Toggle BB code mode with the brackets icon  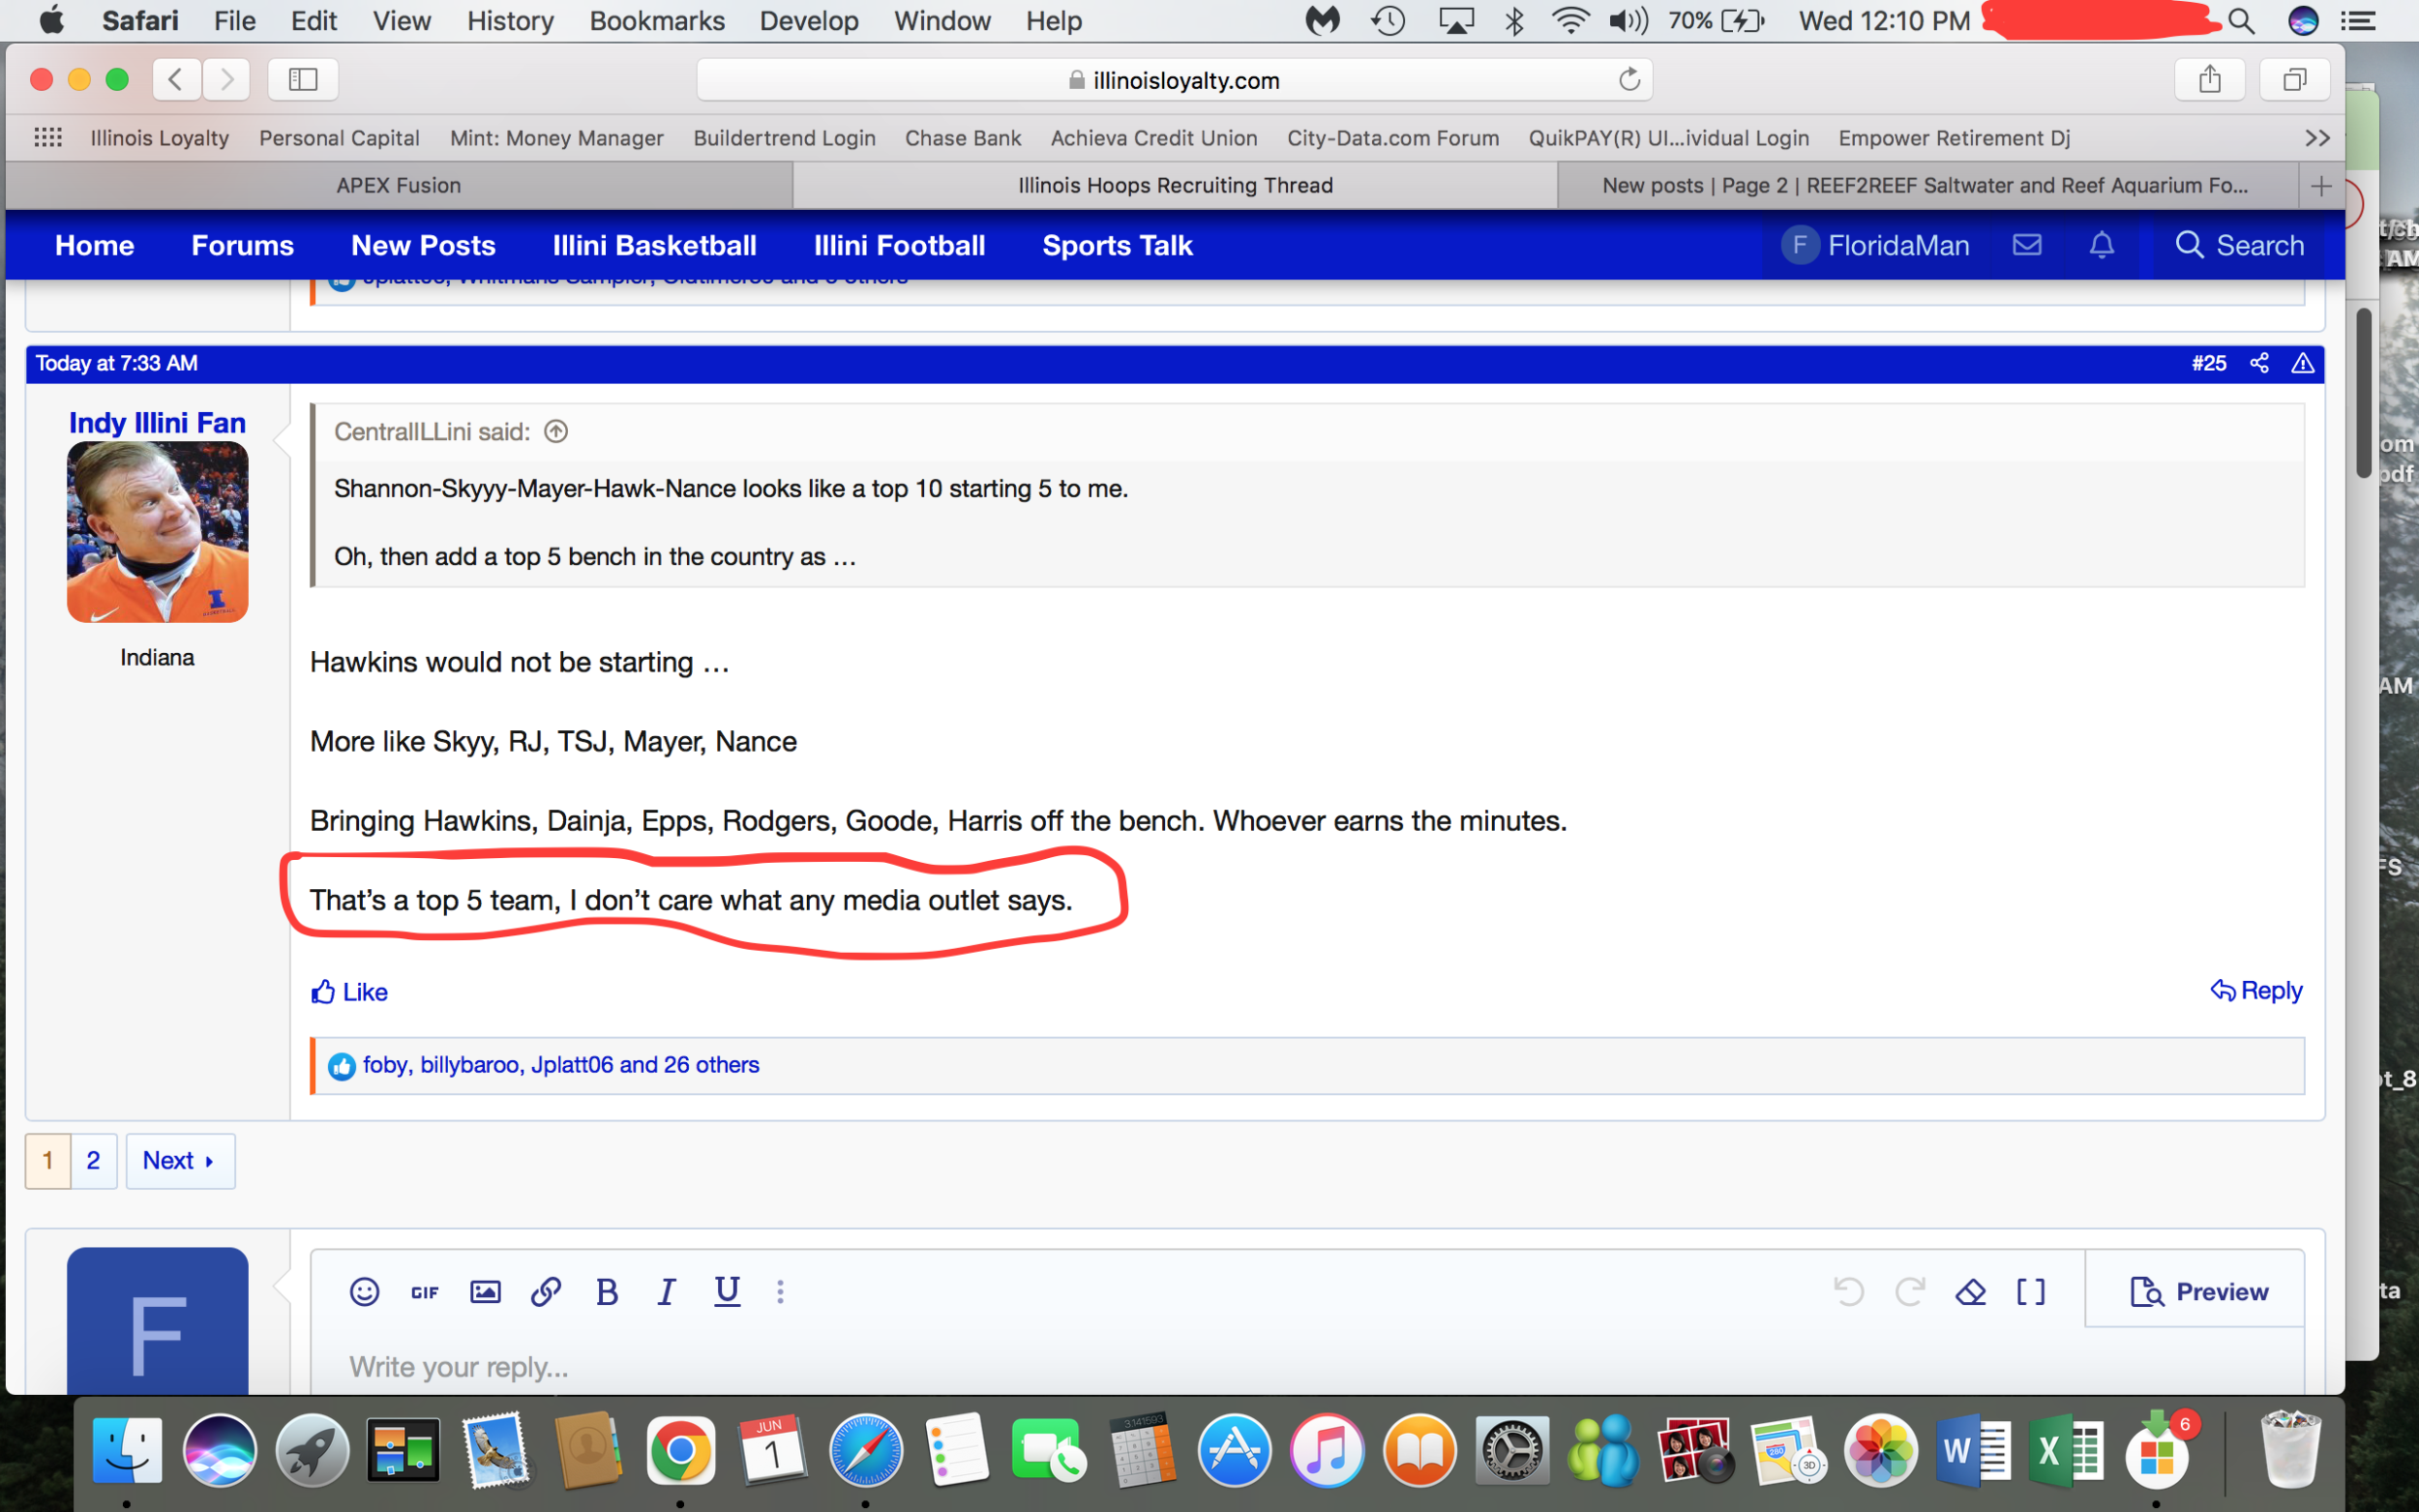pos(2030,1292)
